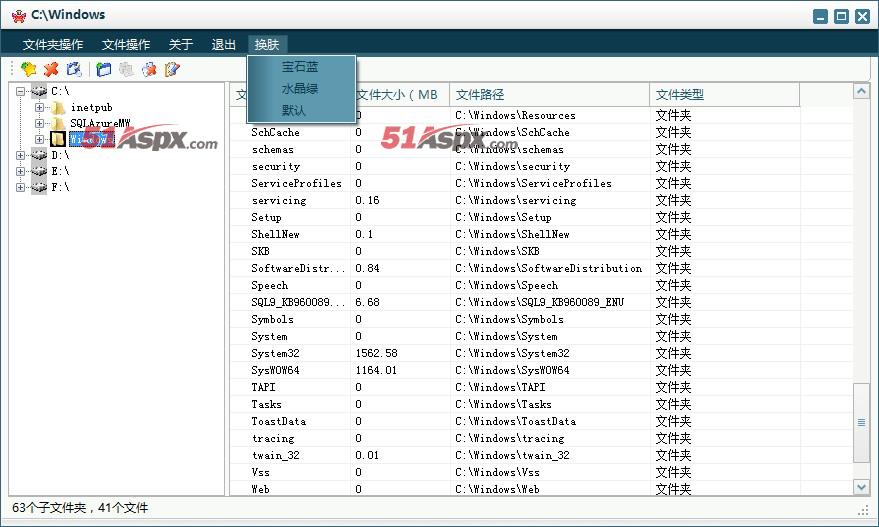Click the delete-file icon with red X
This screenshot has height=527, width=879.
click(x=149, y=69)
